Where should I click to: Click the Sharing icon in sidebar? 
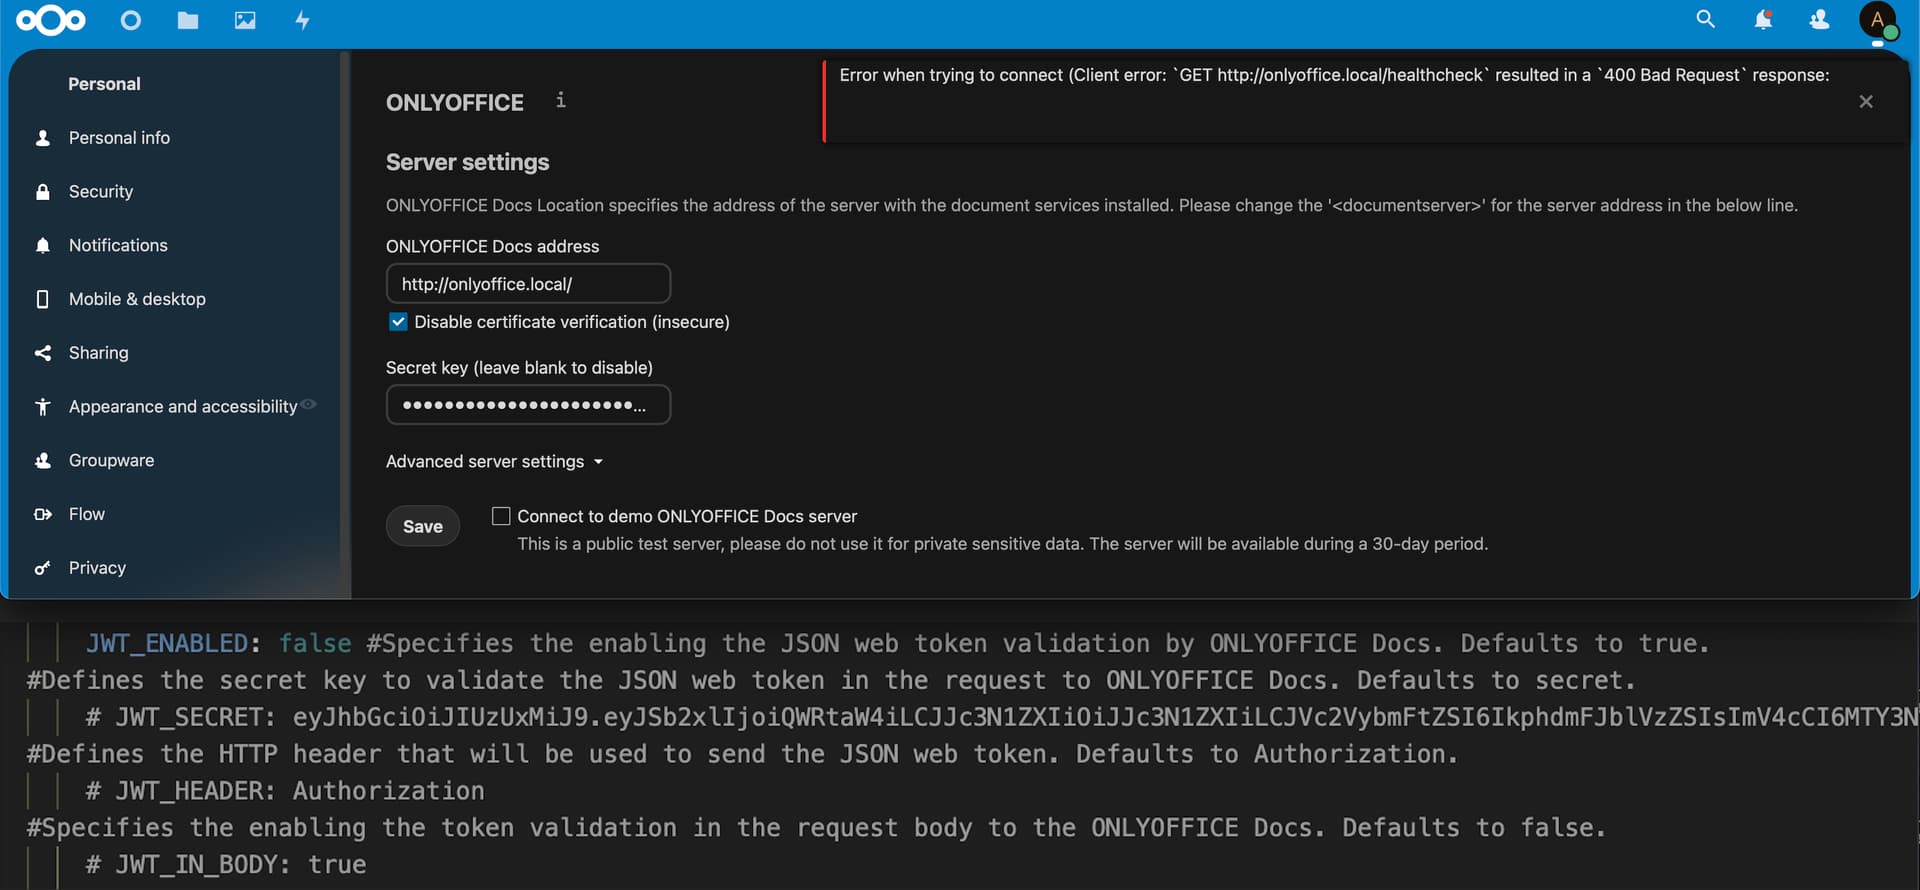coord(42,353)
